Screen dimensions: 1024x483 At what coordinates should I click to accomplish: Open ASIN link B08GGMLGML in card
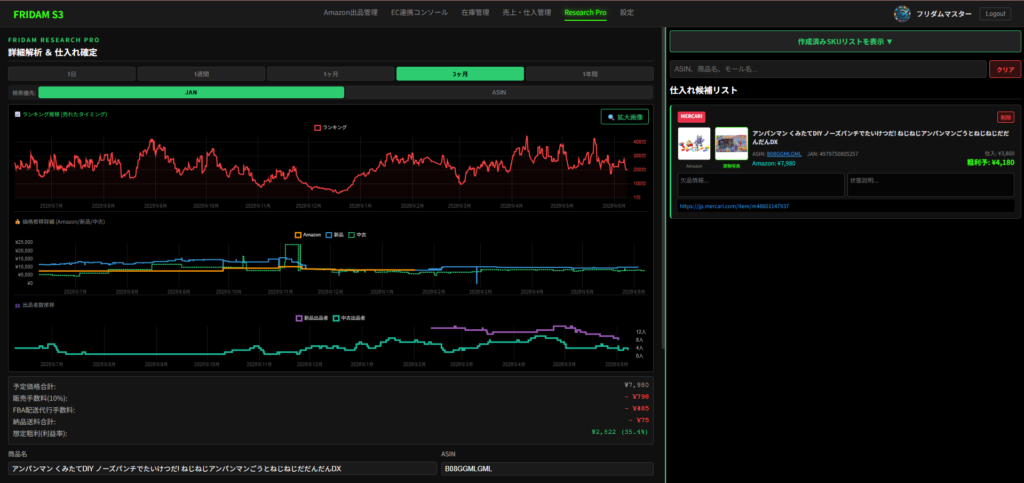point(784,154)
